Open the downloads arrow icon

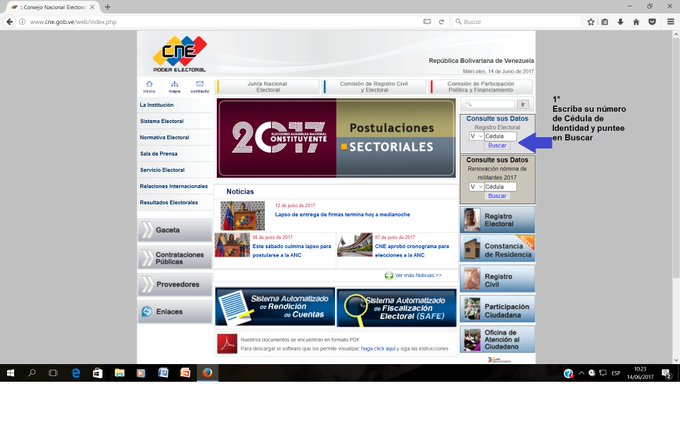coord(621,22)
